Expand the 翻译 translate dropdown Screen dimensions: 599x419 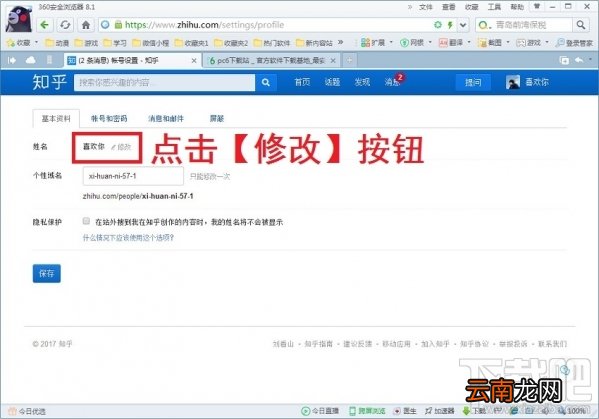[x=469, y=42]
